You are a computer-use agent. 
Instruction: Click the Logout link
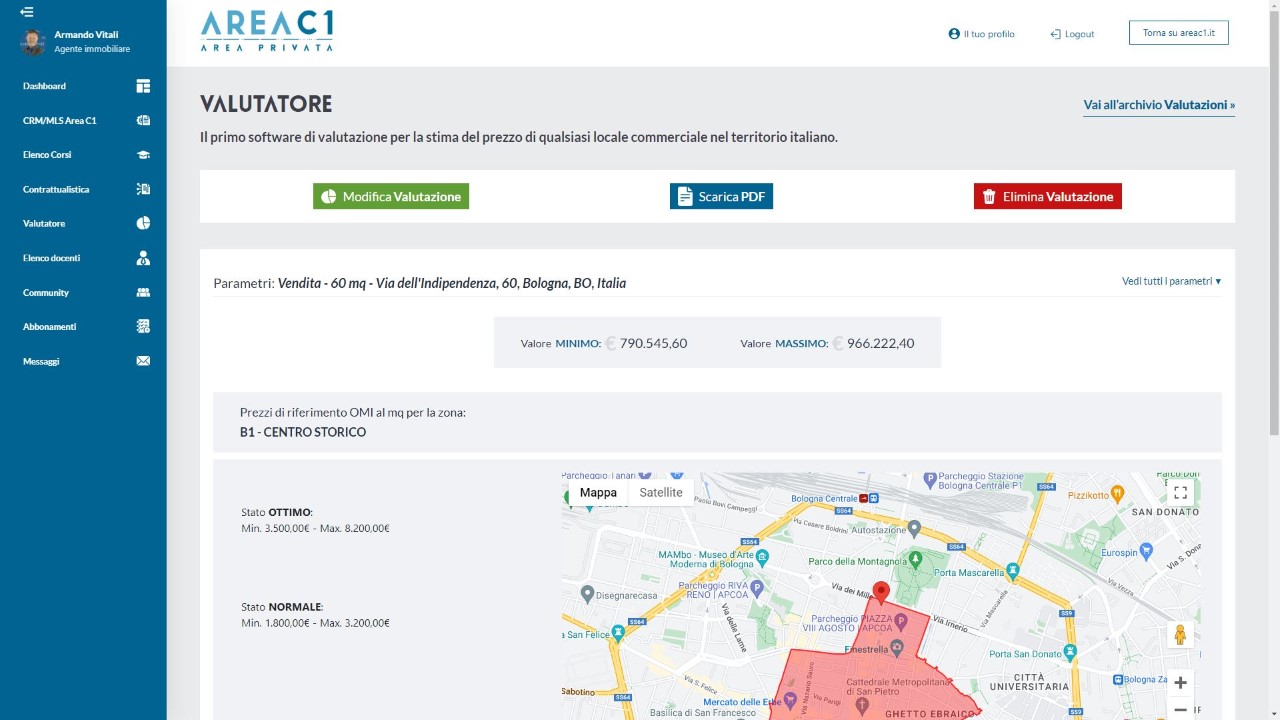point(1072,34)
